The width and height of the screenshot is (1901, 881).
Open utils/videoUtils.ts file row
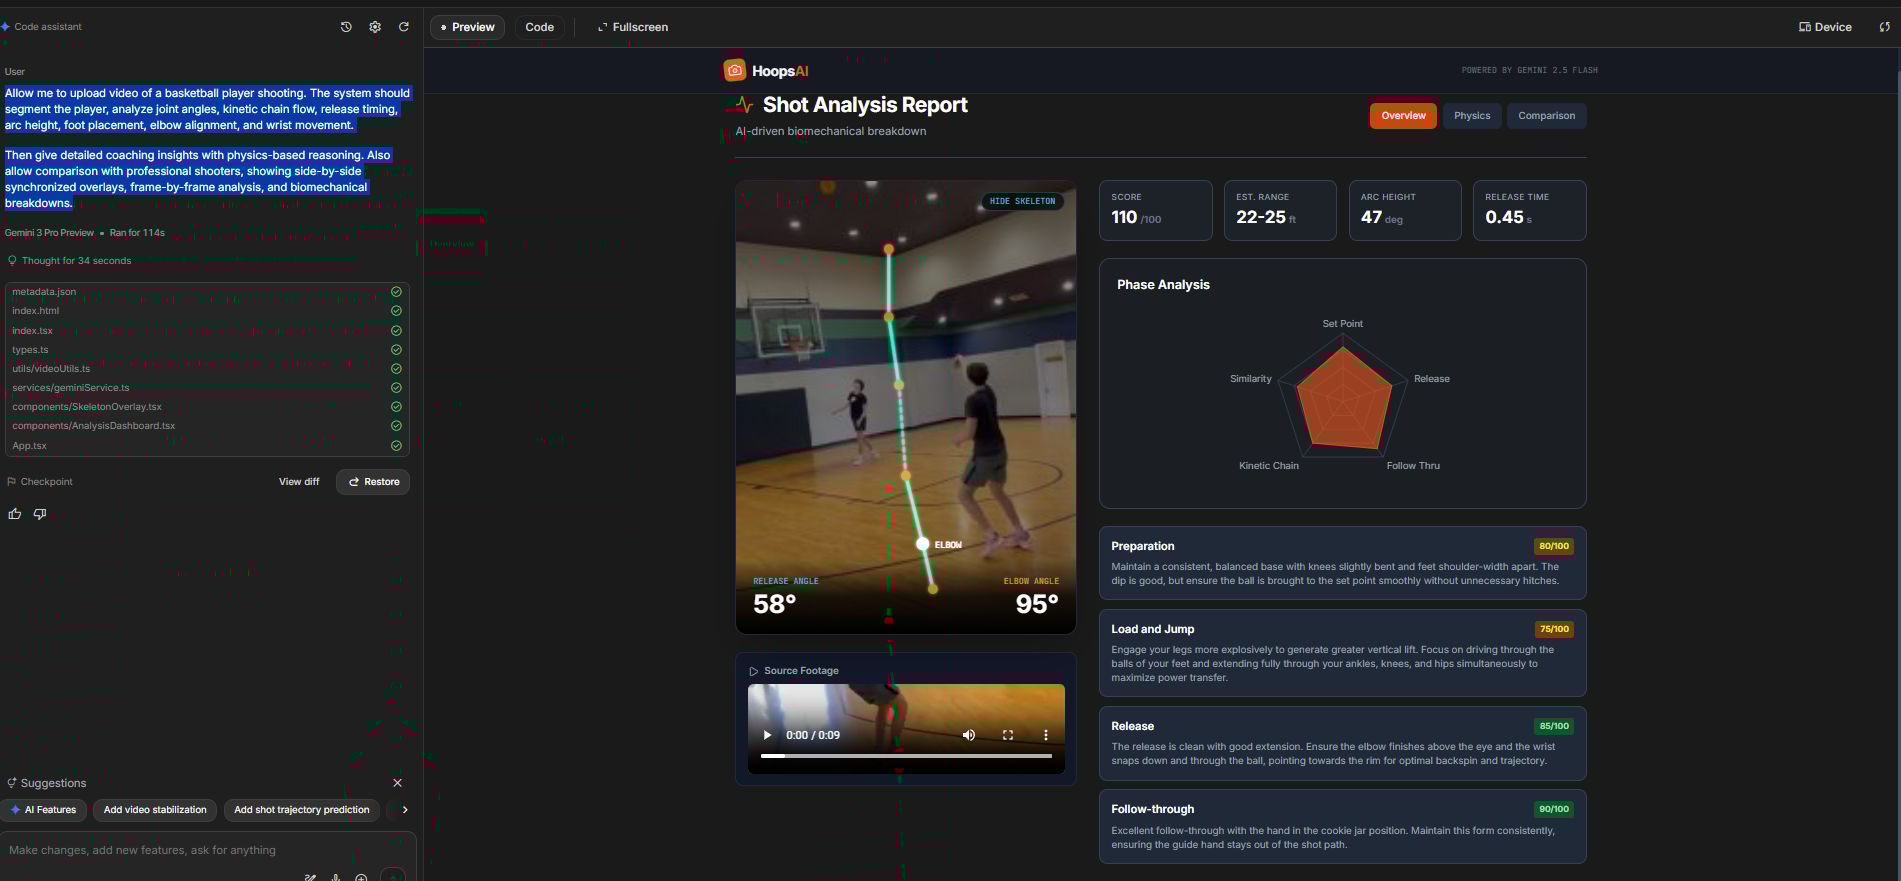point(207,369)
